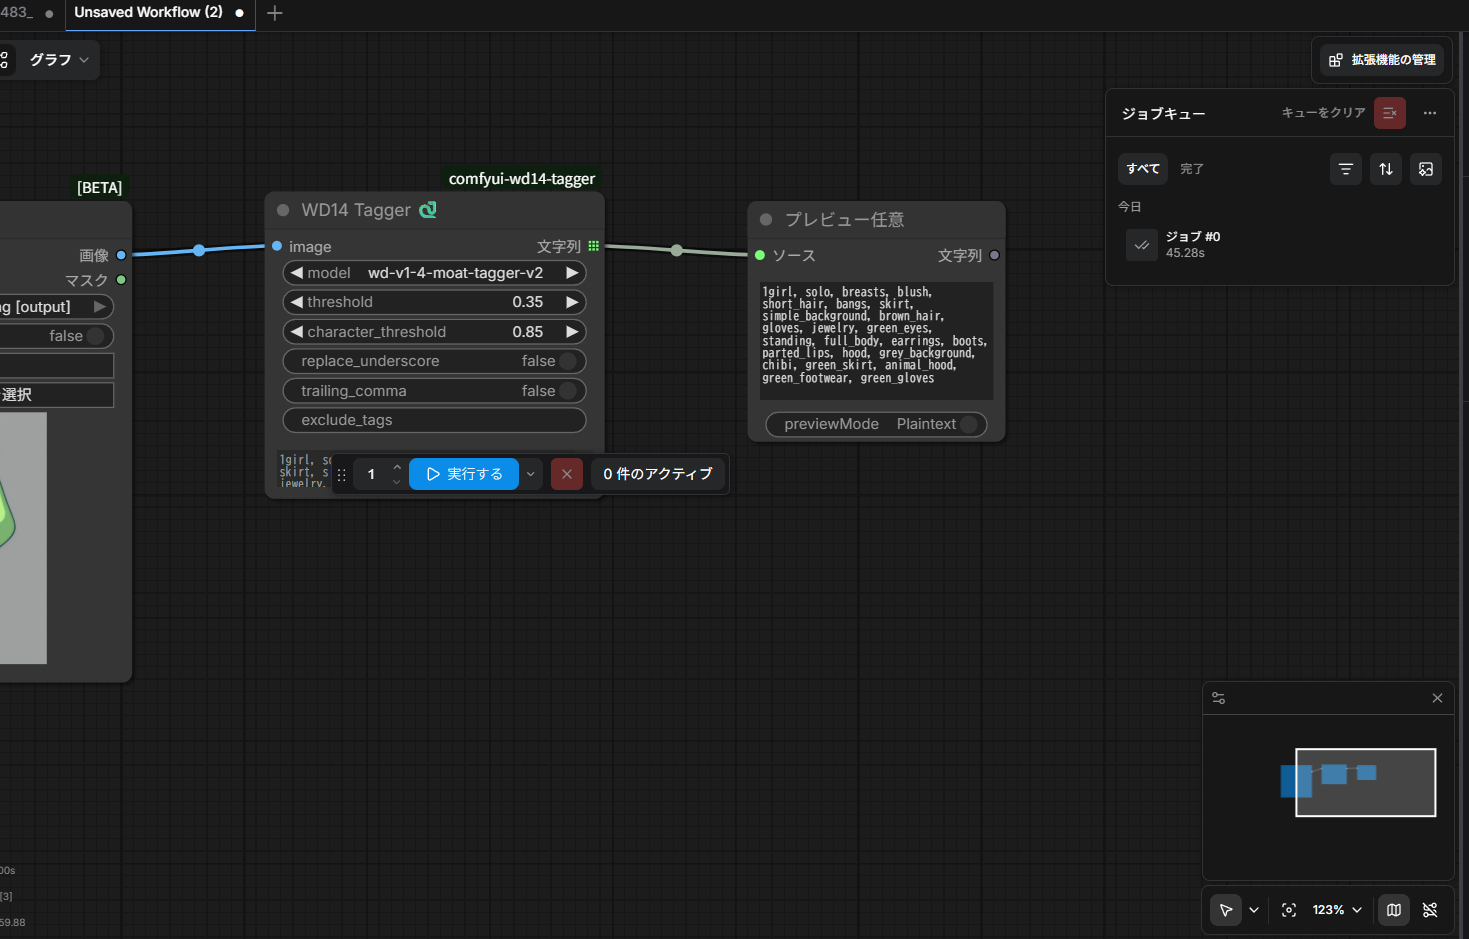1469x939 pixels.
Task: Click the character_threshold 0.85 value slider
Action: 435,332
